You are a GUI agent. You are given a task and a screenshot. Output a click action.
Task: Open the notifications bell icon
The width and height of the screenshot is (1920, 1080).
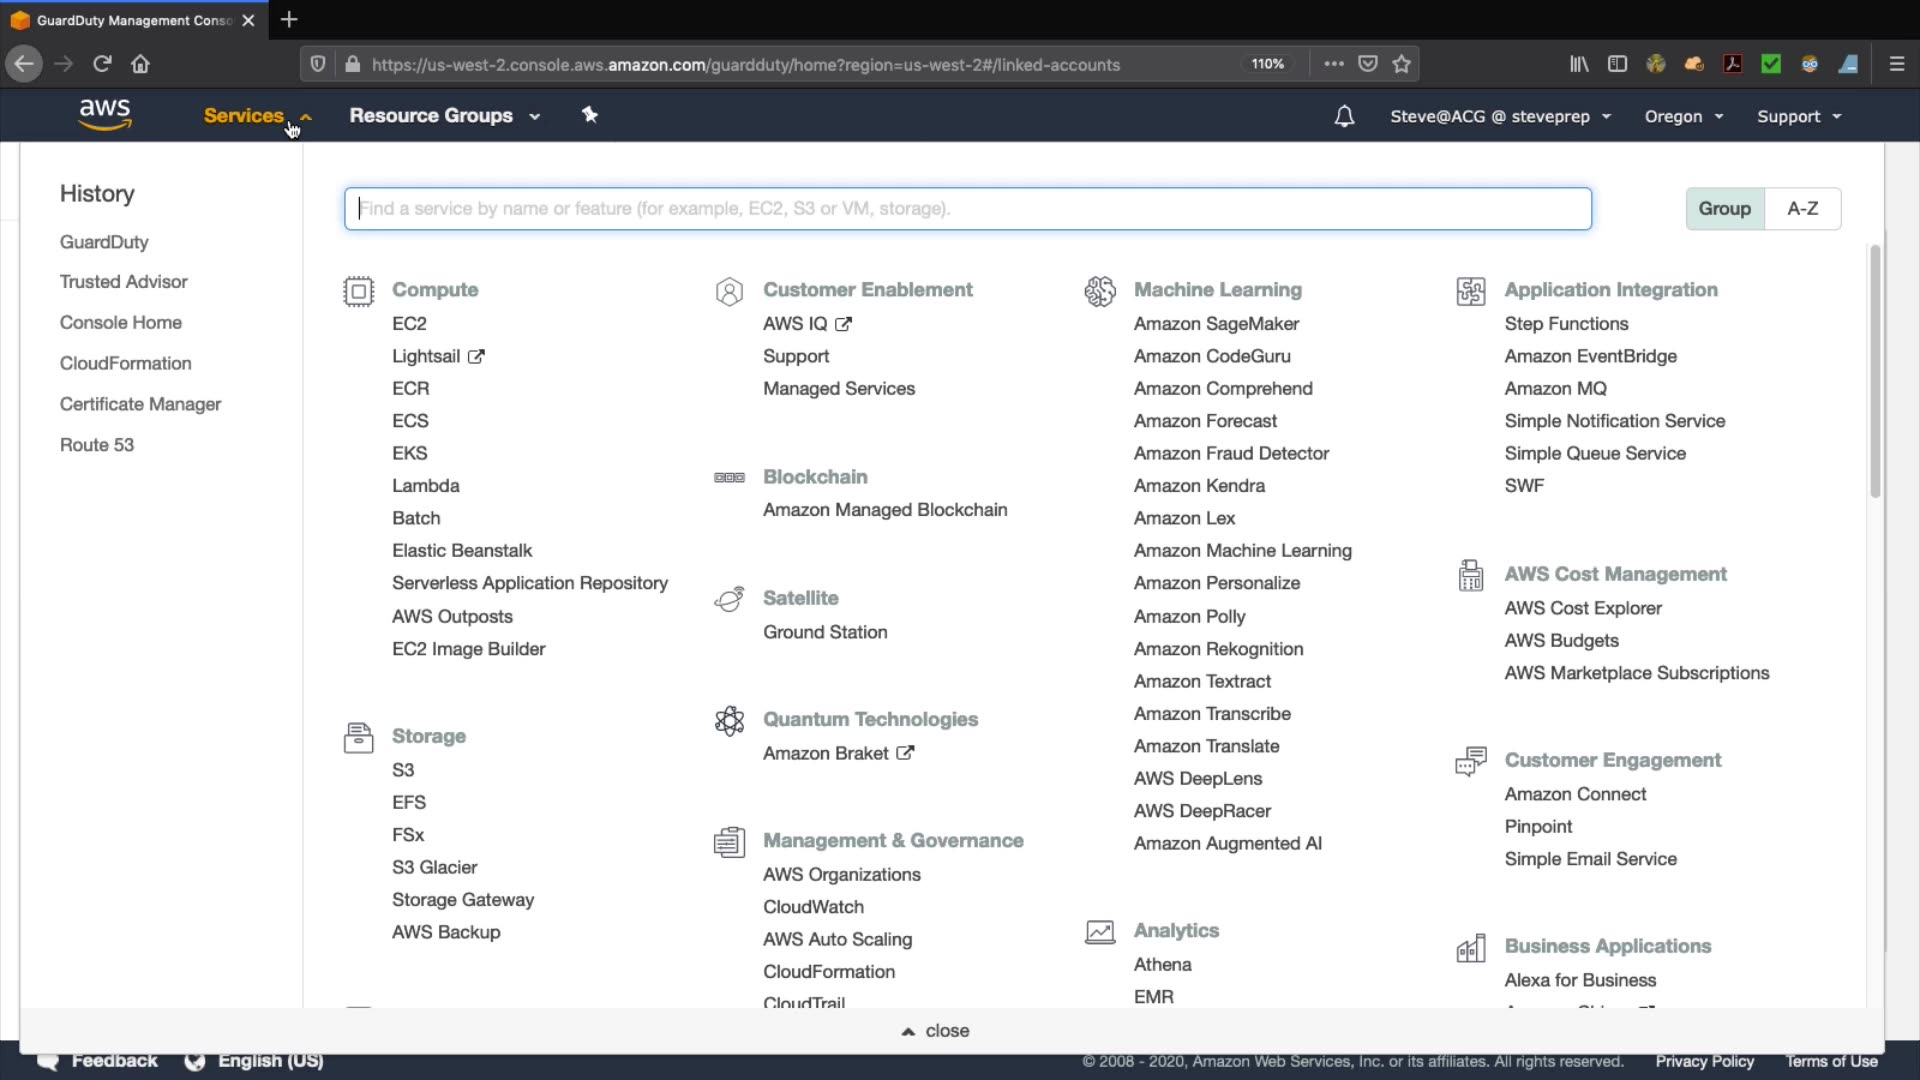[x=1344, y=116]
